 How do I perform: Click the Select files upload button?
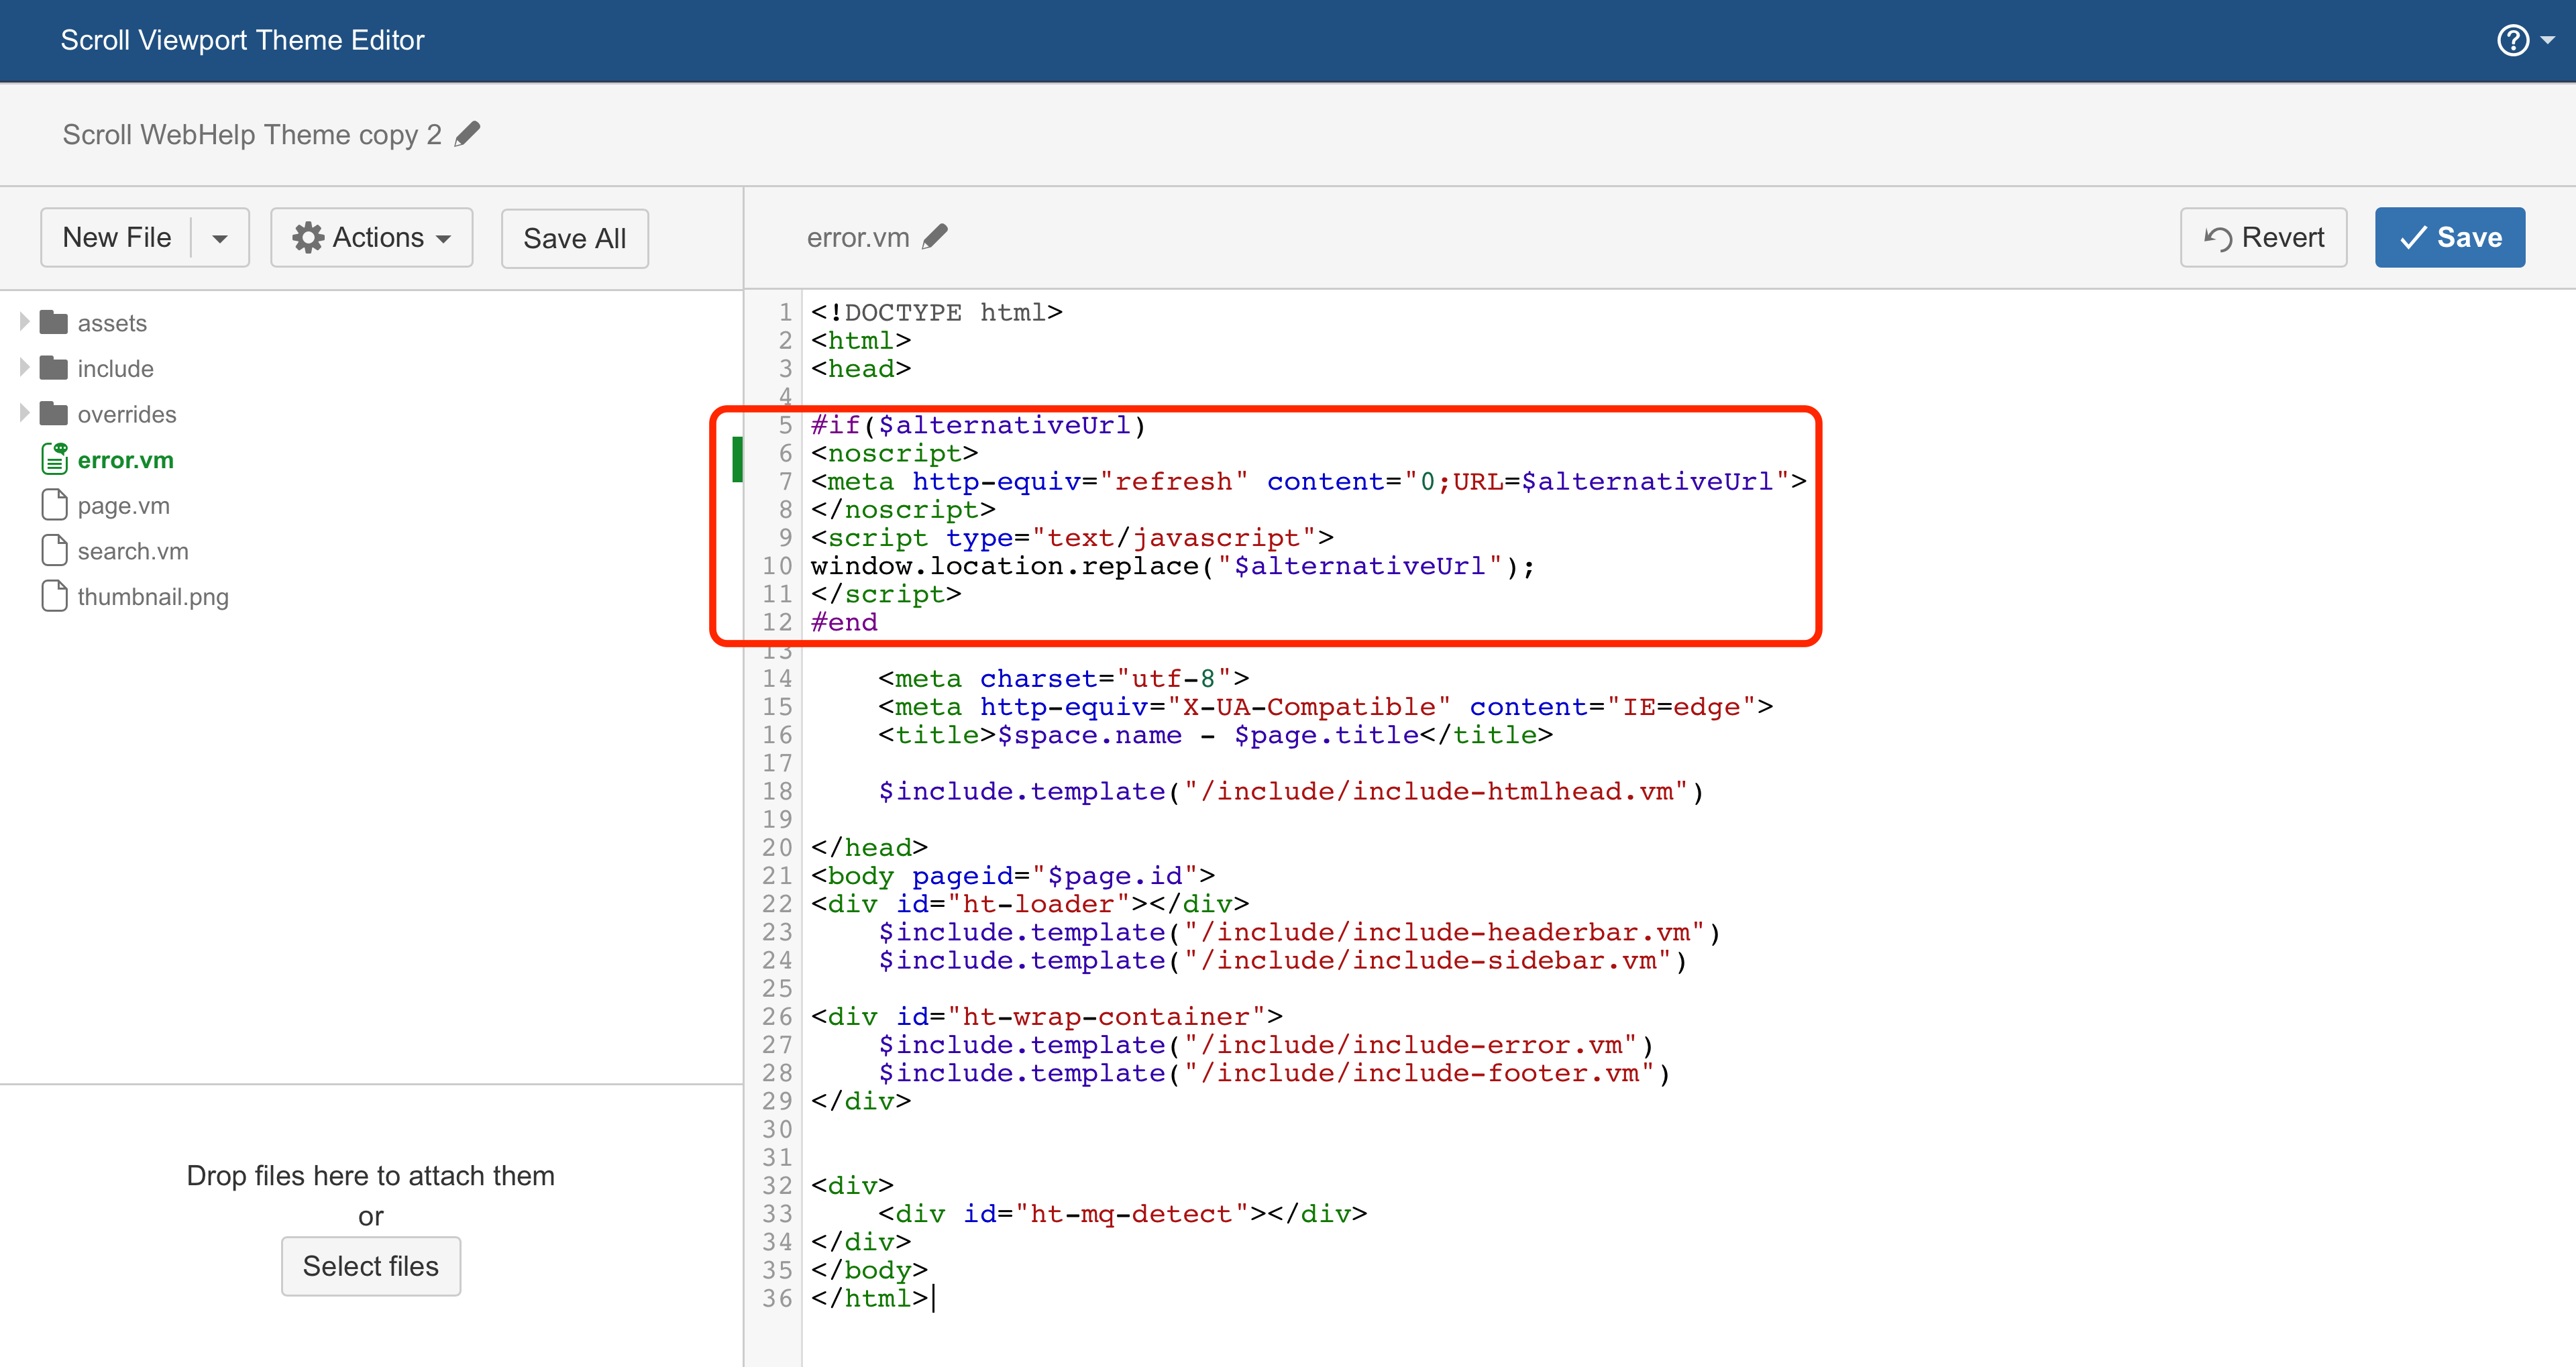coord(370,1266)
